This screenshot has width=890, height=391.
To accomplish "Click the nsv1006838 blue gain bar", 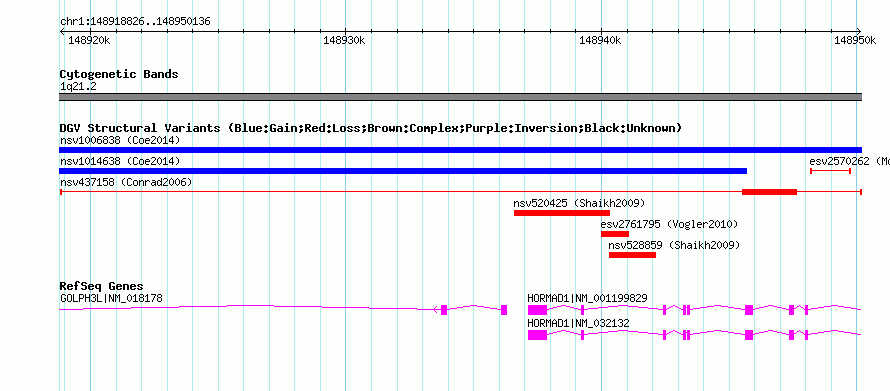I will [460, 150].
